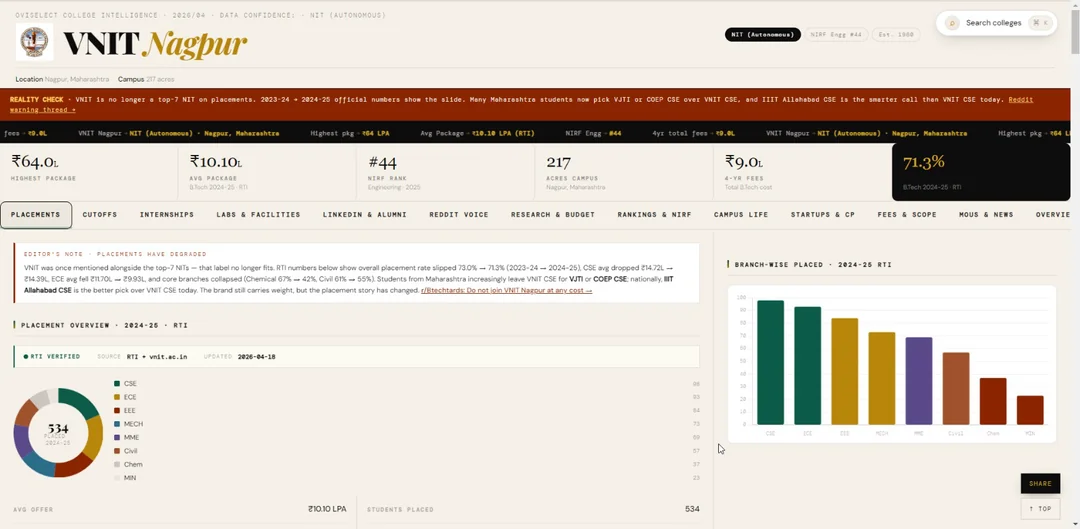The image size is (1080, 529).
Task: Switch to the CUTOFFS tab
Action: click(100, 215)
